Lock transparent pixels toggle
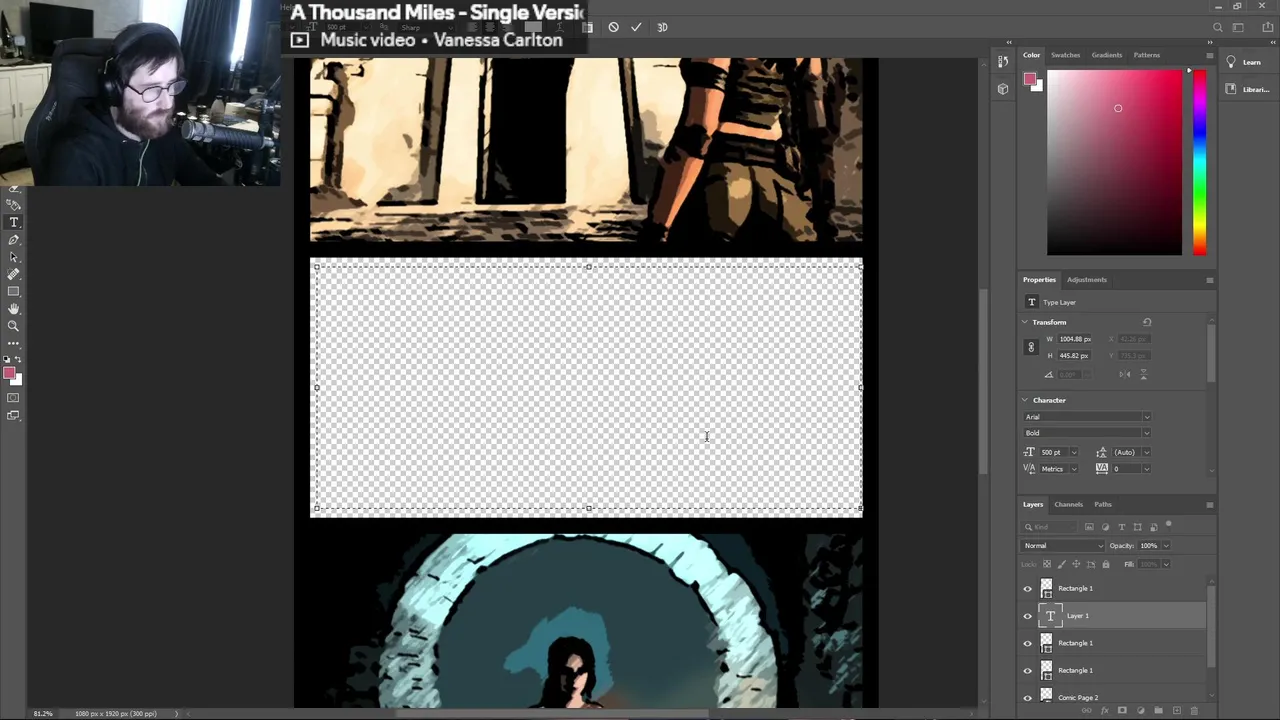 [1047, 564]
